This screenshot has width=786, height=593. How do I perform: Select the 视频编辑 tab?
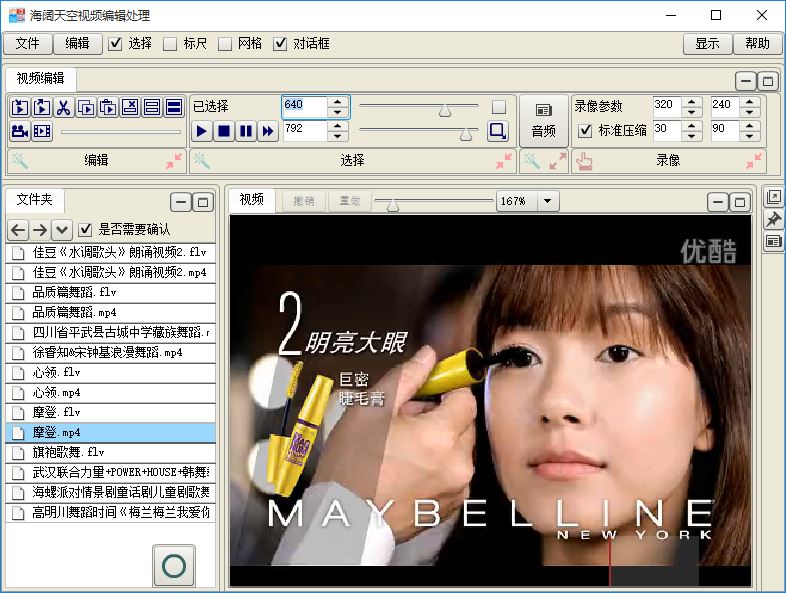[x=41, y=79]
